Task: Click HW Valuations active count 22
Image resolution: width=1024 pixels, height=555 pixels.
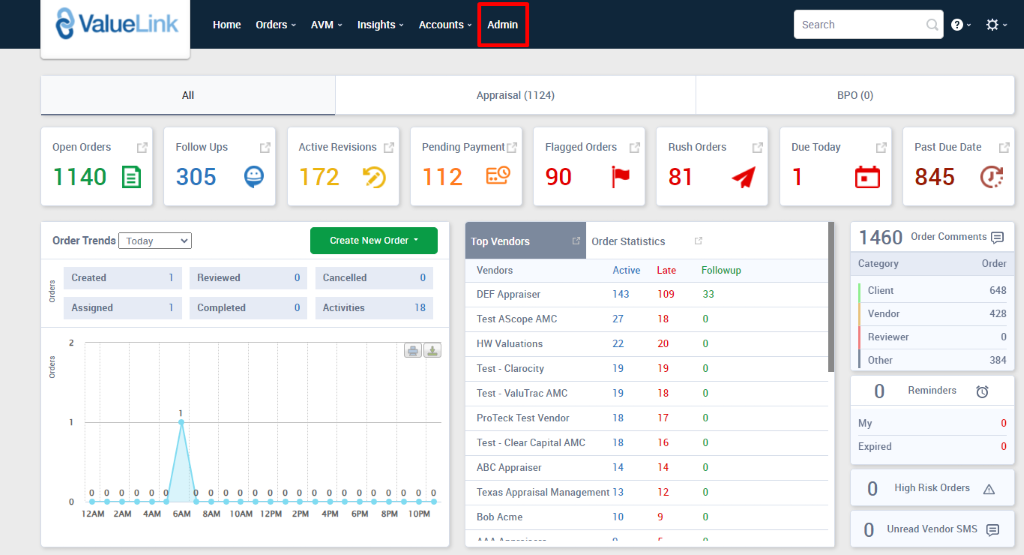Action: [618, 344]
